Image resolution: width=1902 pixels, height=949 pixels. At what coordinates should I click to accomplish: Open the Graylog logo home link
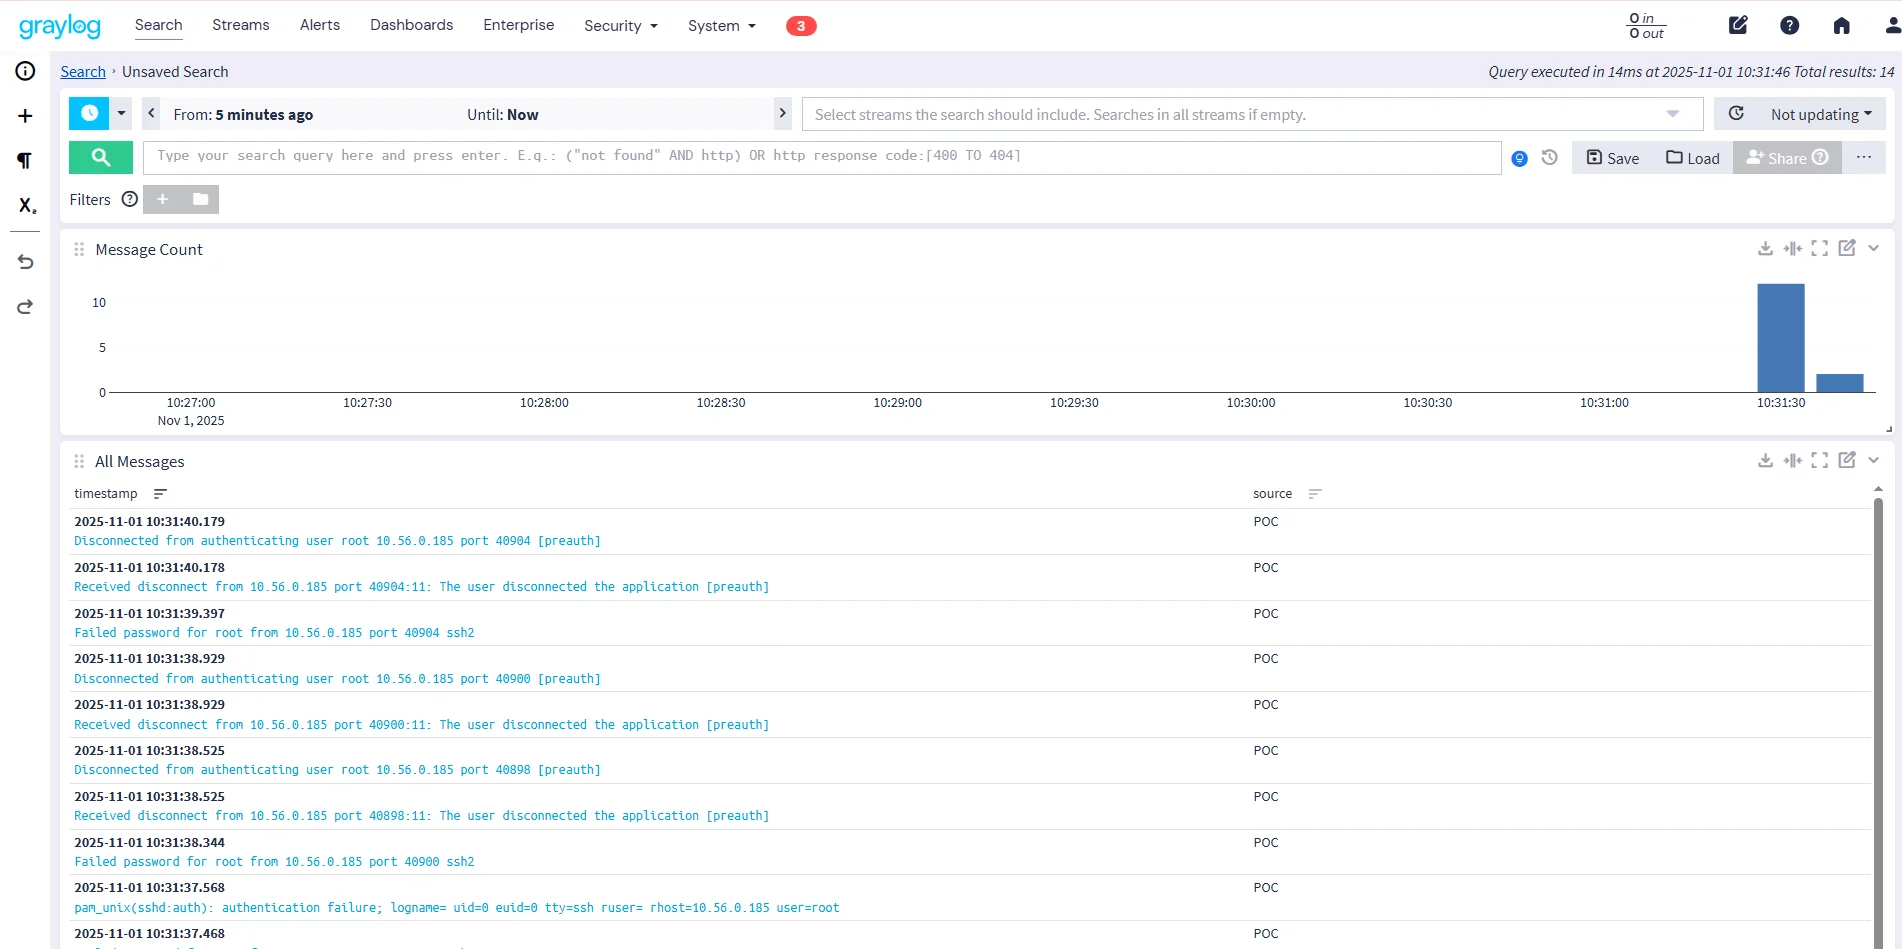(60, 26)
